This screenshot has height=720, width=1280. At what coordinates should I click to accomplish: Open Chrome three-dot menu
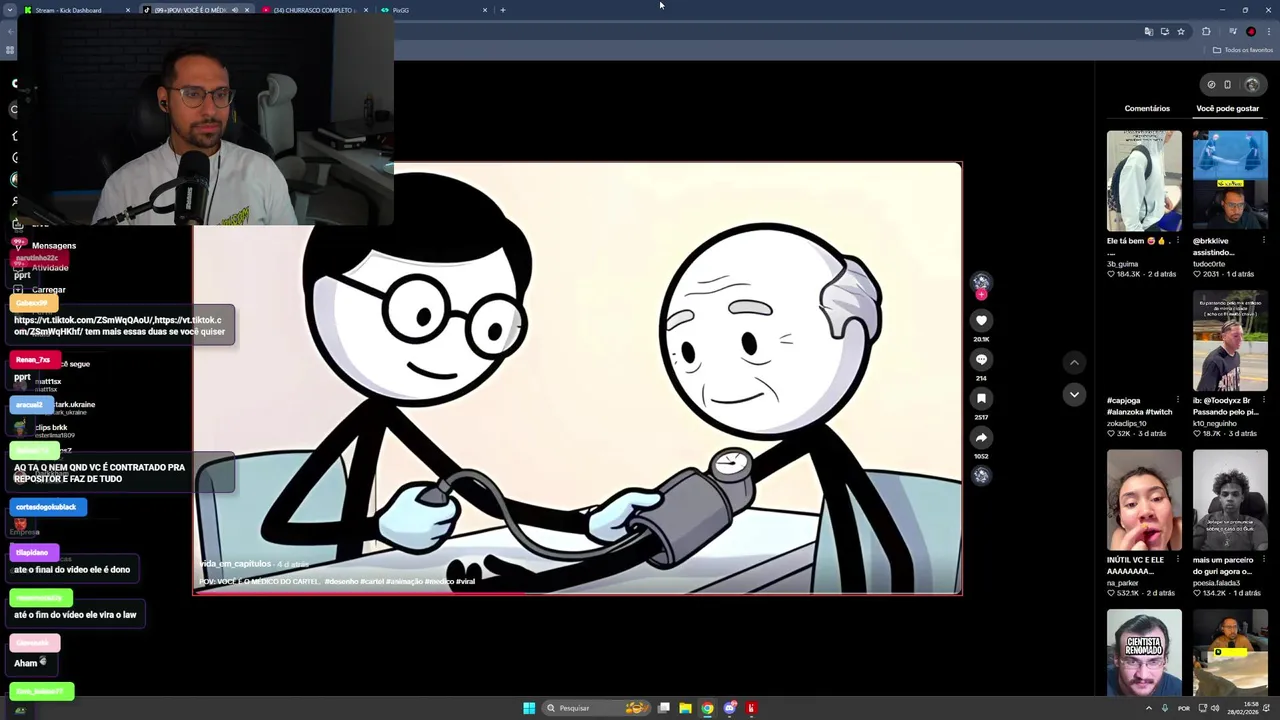(x=1268, y=31)
